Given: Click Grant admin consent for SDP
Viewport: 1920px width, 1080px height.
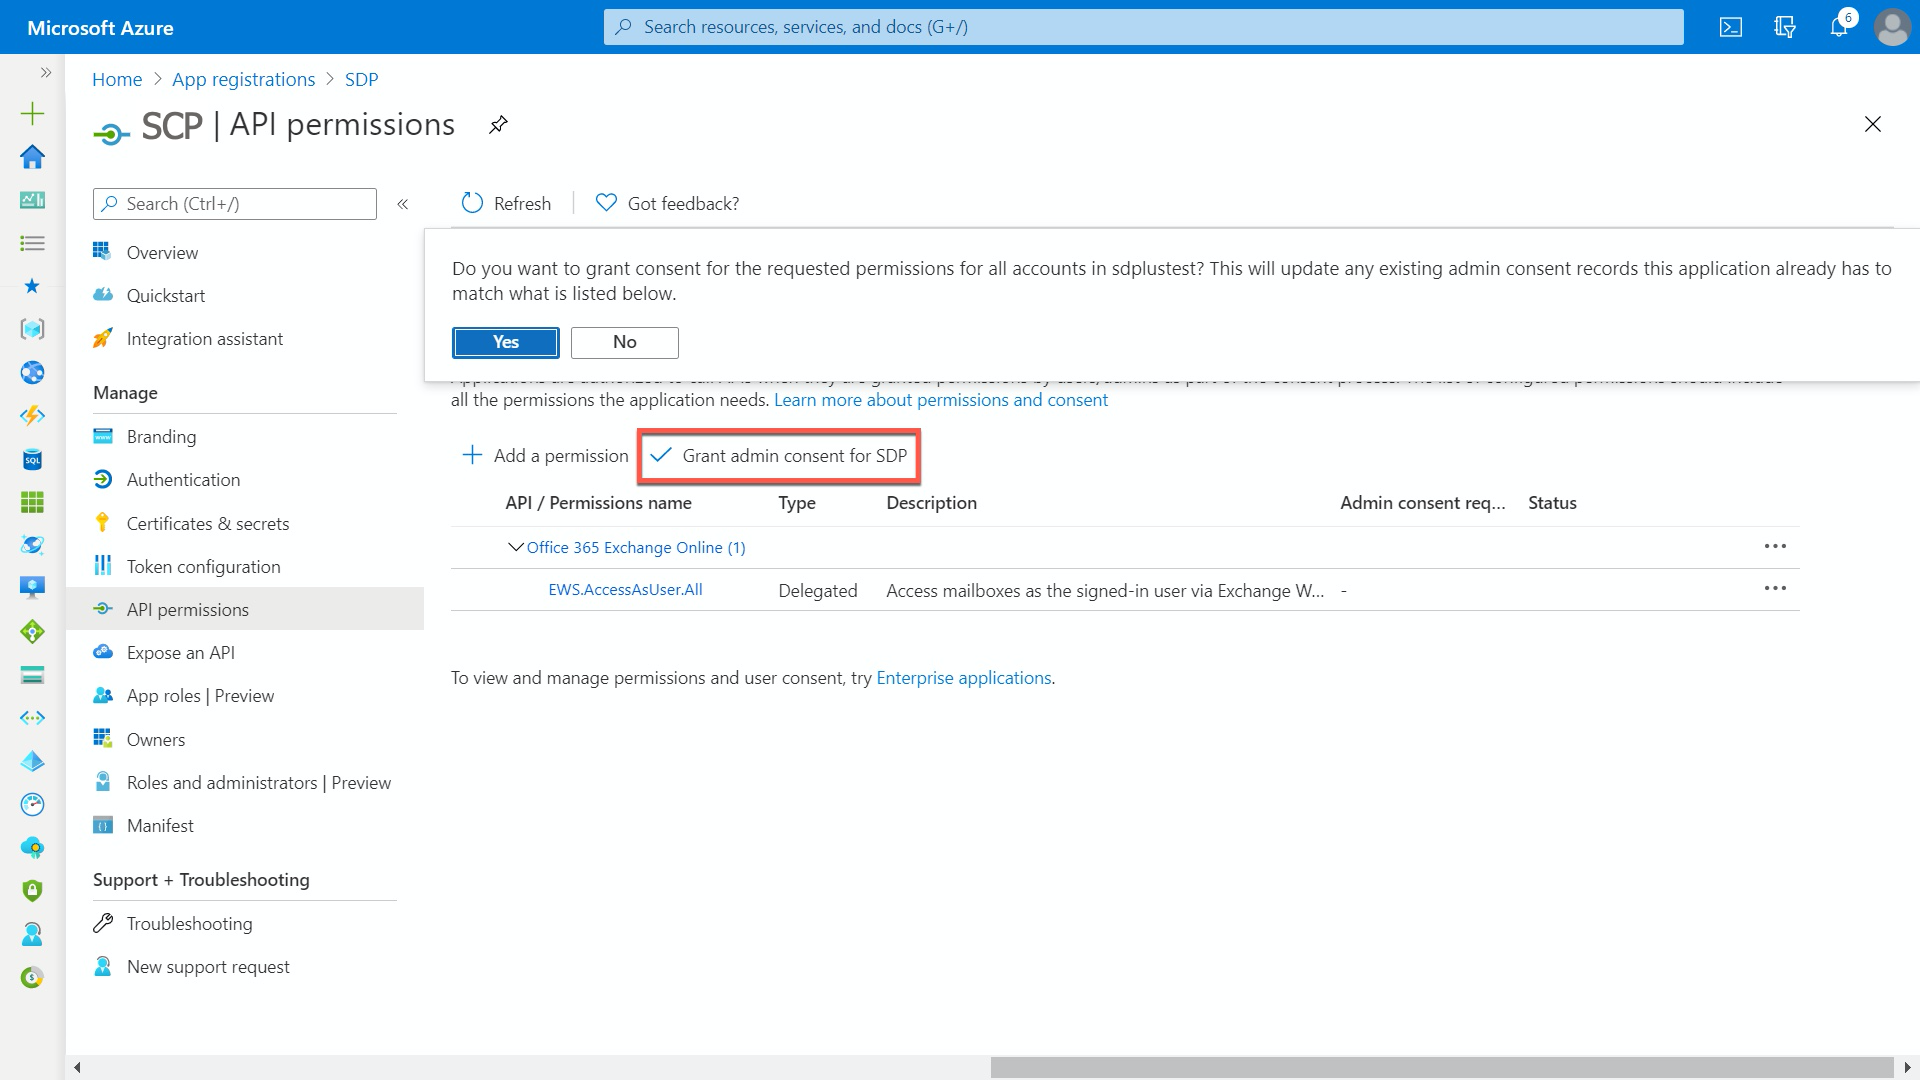Looking at the screenshot, I should (779, 456).
